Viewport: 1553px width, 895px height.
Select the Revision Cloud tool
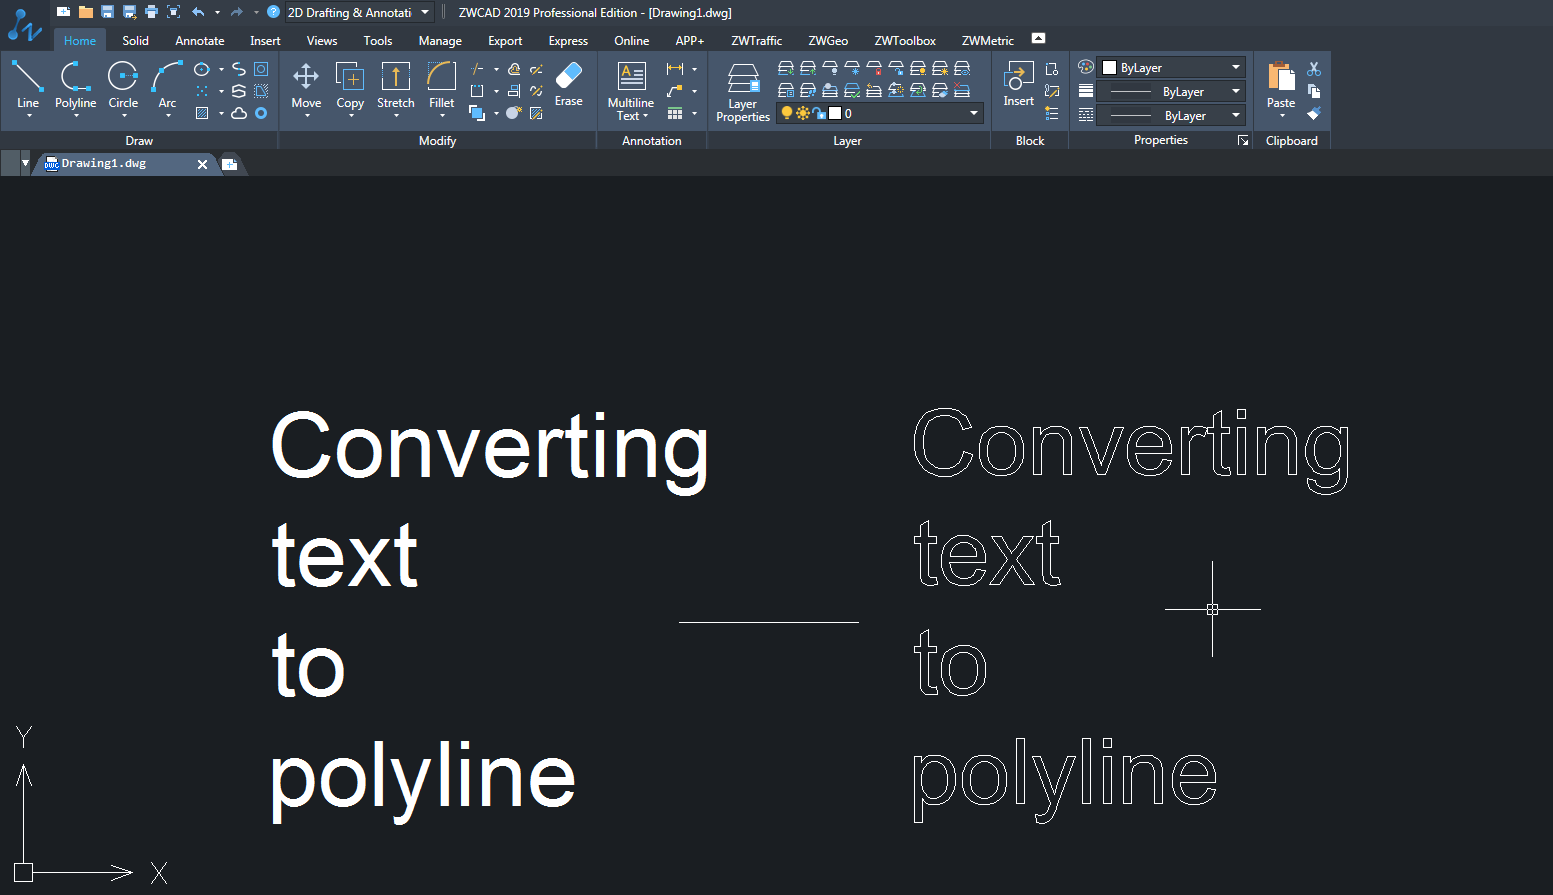click(x=239, y=113)
